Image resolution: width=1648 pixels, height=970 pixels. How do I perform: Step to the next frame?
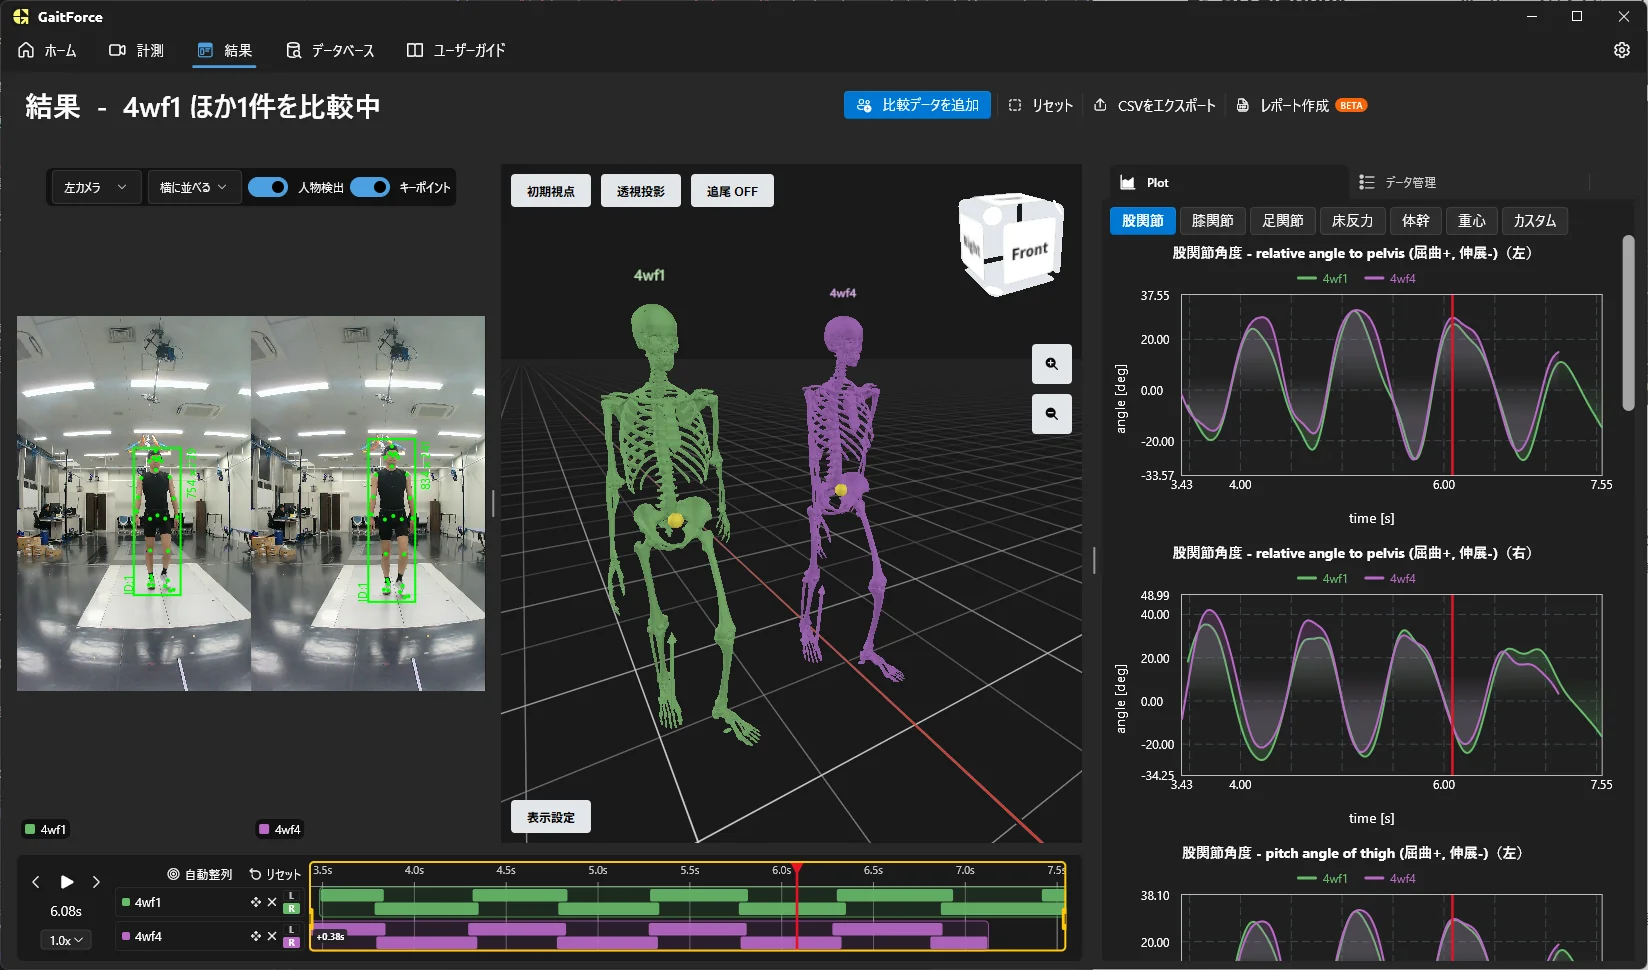coord(96,882)
